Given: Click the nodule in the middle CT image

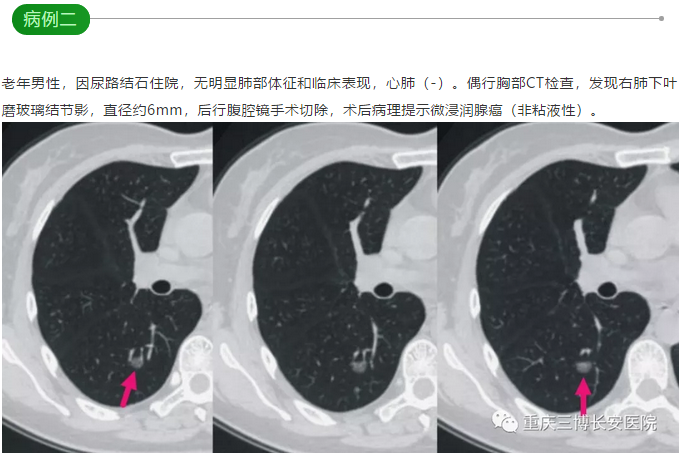Looking at the screenshot, I should tap(359, 367).
